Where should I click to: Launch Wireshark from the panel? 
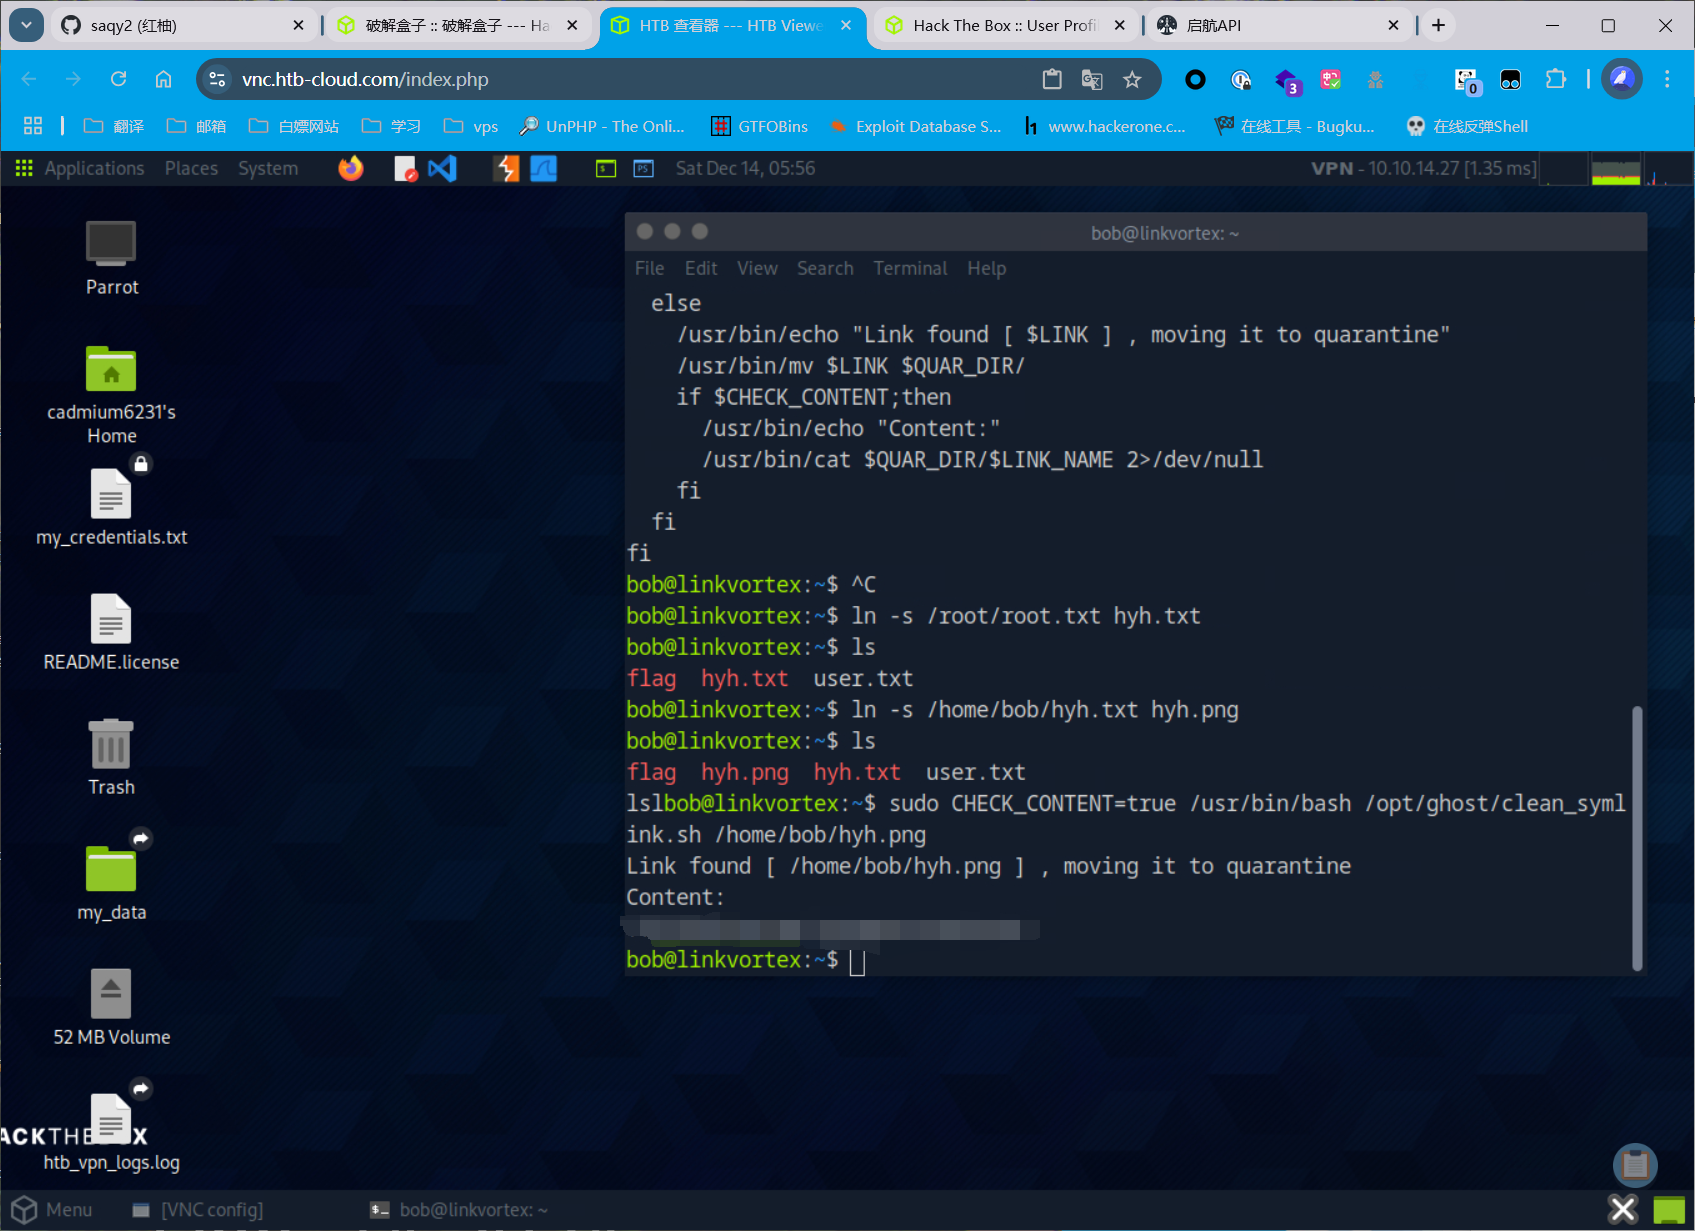pos(543,168)
